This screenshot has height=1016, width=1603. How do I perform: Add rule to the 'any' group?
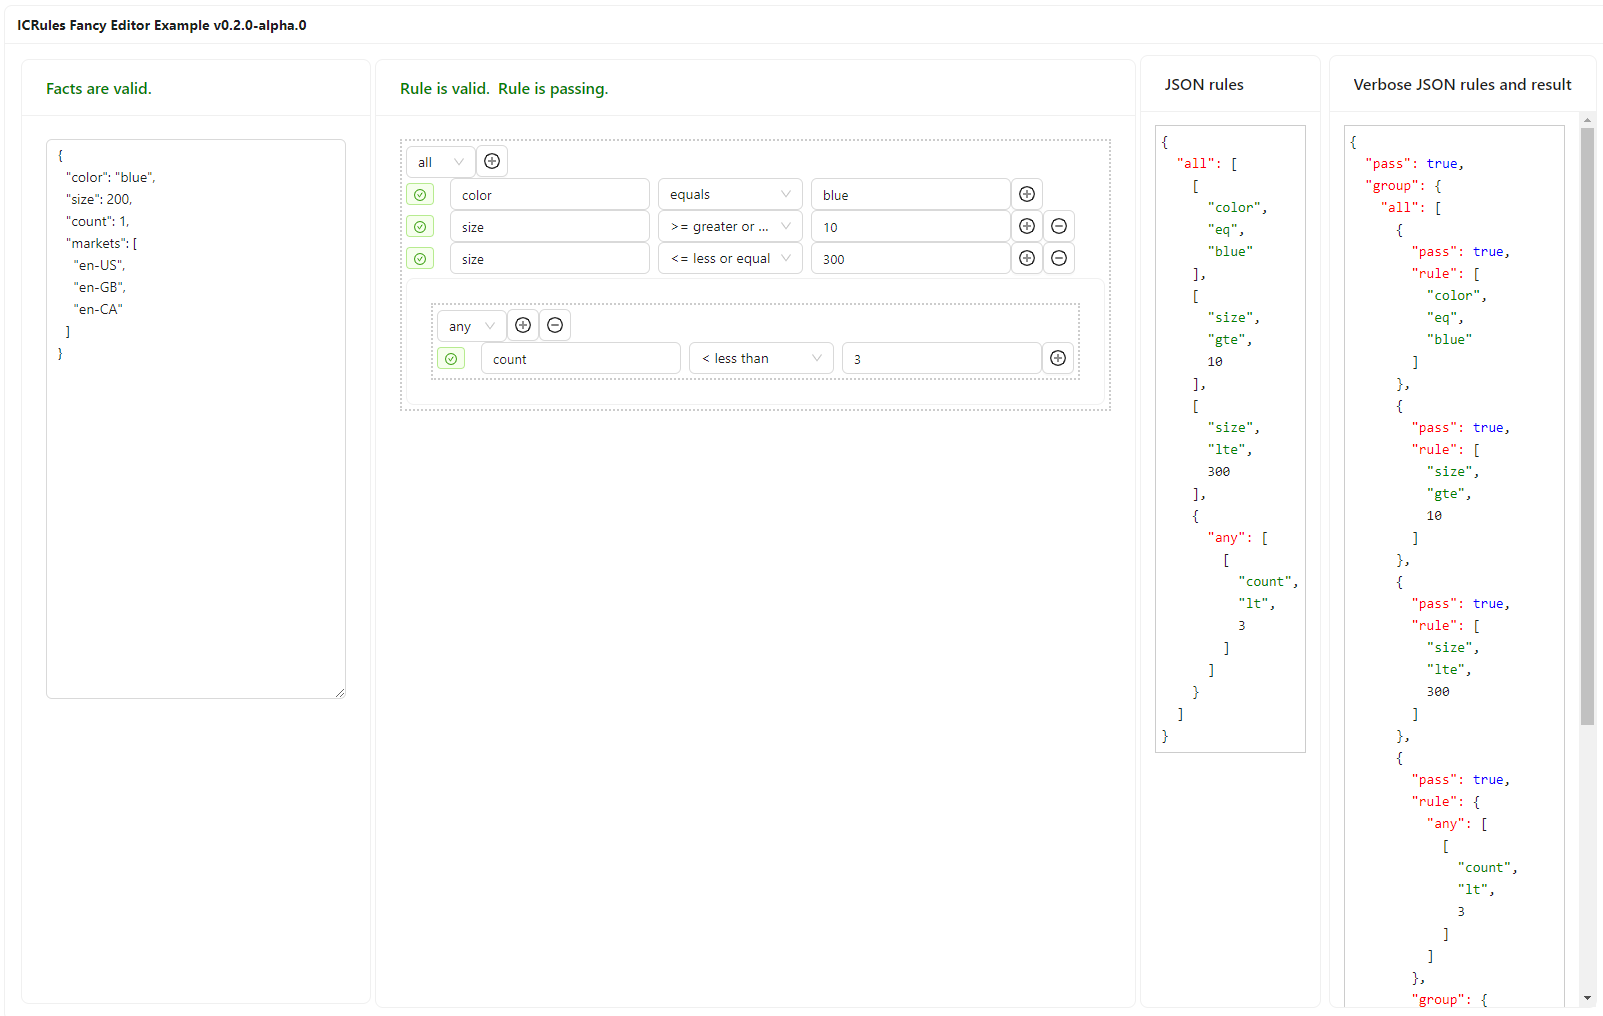click(523, 325)
